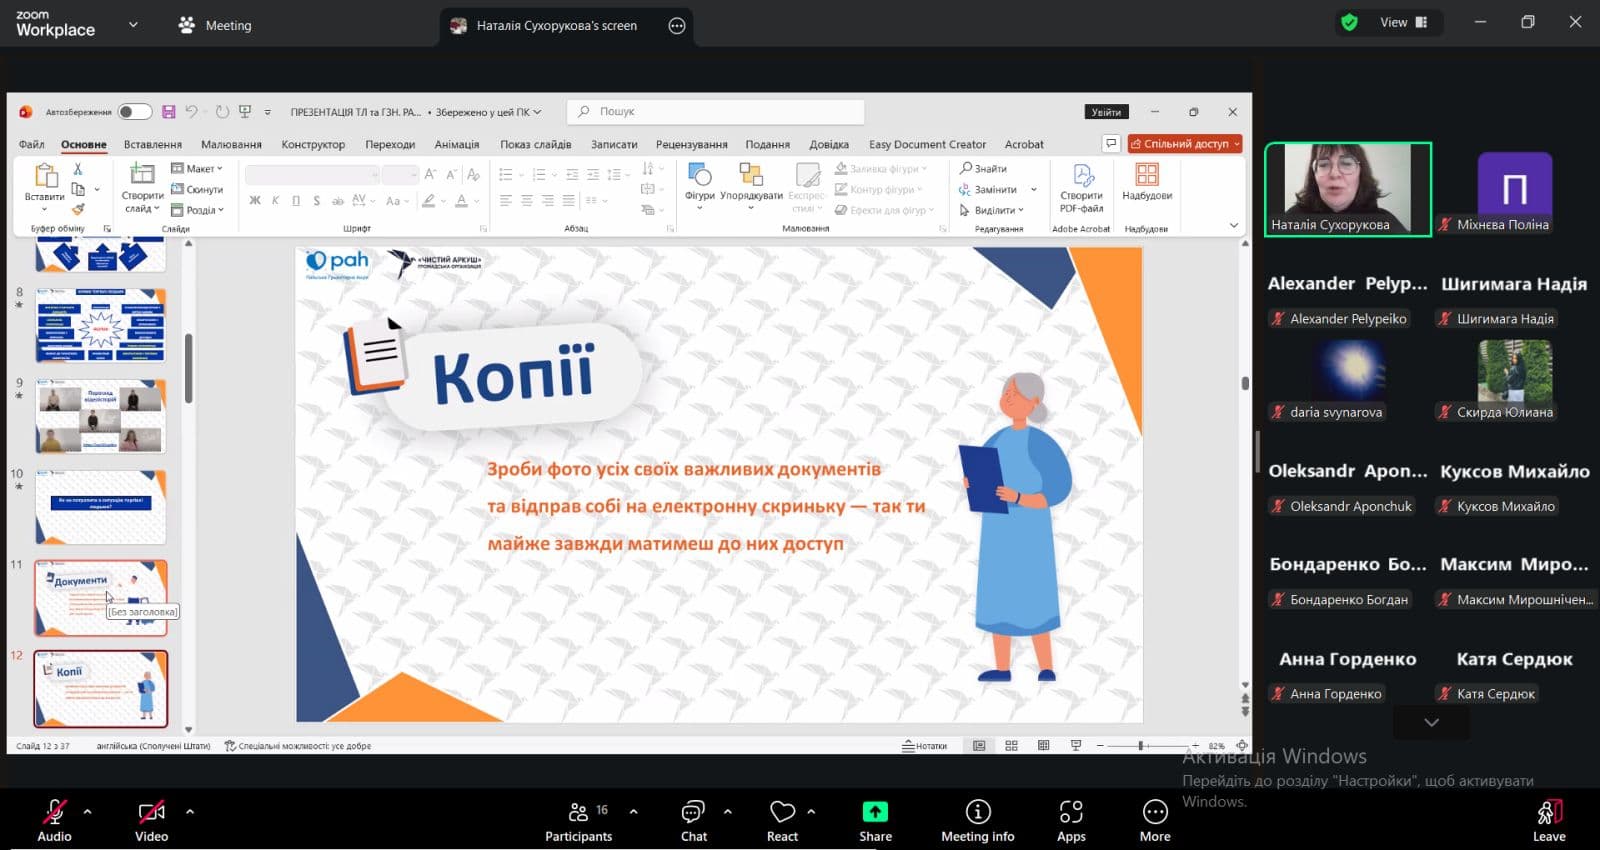Switch to the Анімація ribbon tab
Image resolution: width=1600 pixels, height=850 pixels.
point(456,144)
